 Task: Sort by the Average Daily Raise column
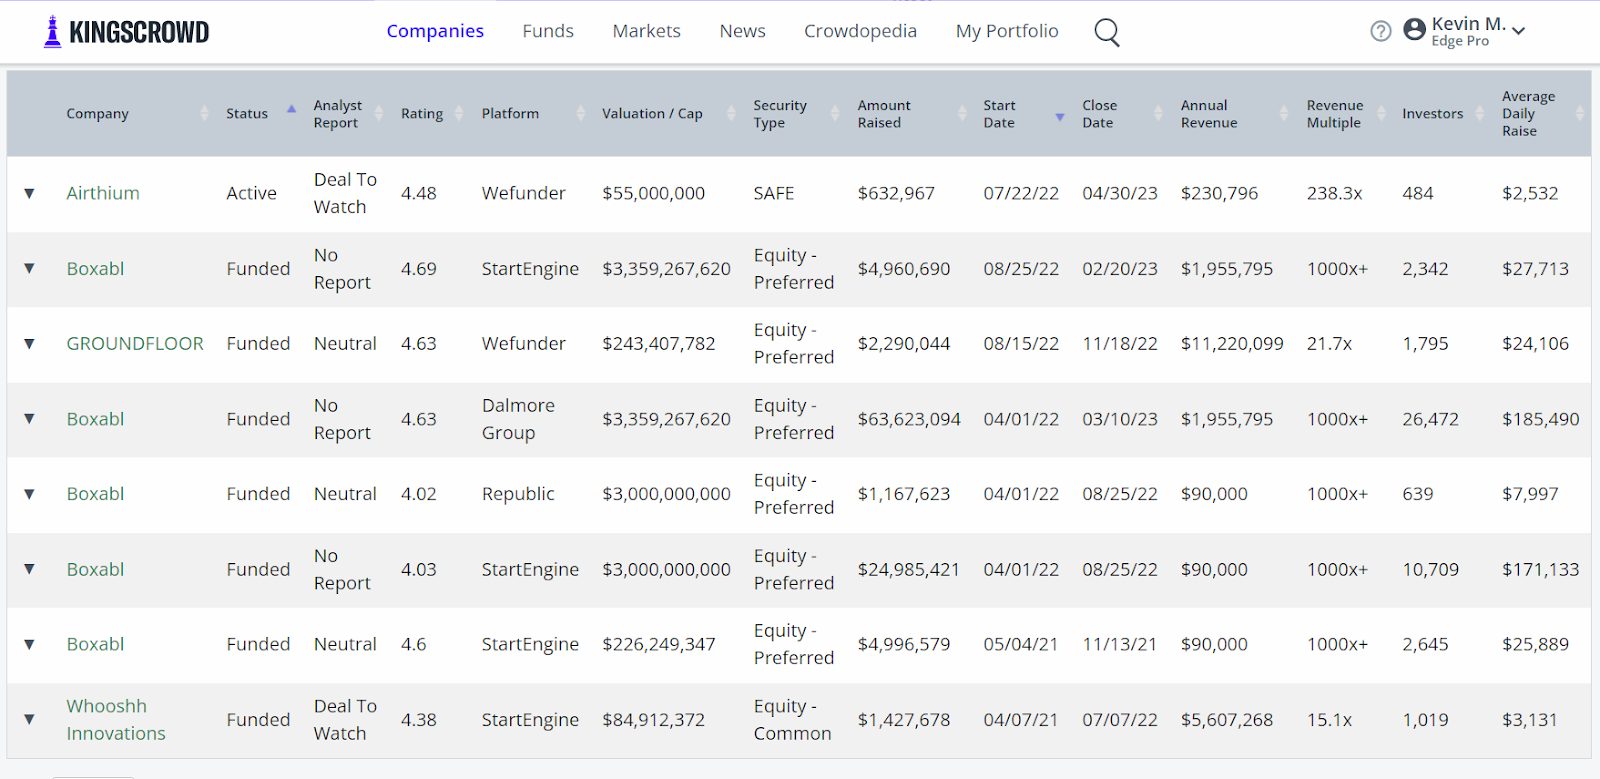[x=1528, y=114]
